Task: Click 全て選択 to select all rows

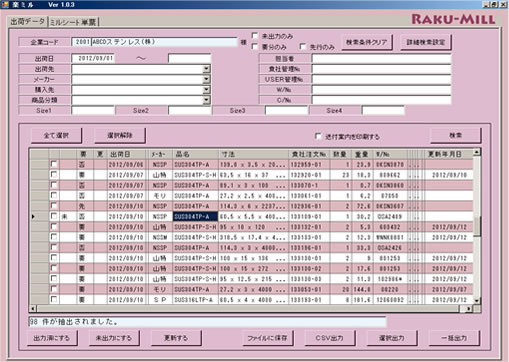Action: click(x=56, y=135)
